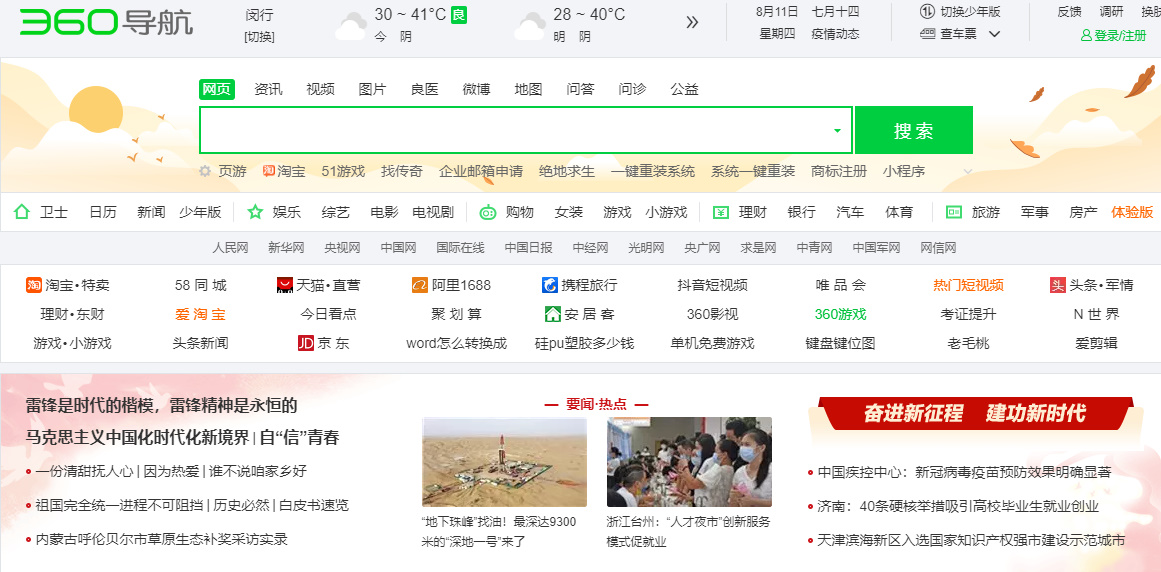The height and width of the screenshot is (572, 1161).
Task: Click the 绝地求生 hot search word
Action: point(567,172)
